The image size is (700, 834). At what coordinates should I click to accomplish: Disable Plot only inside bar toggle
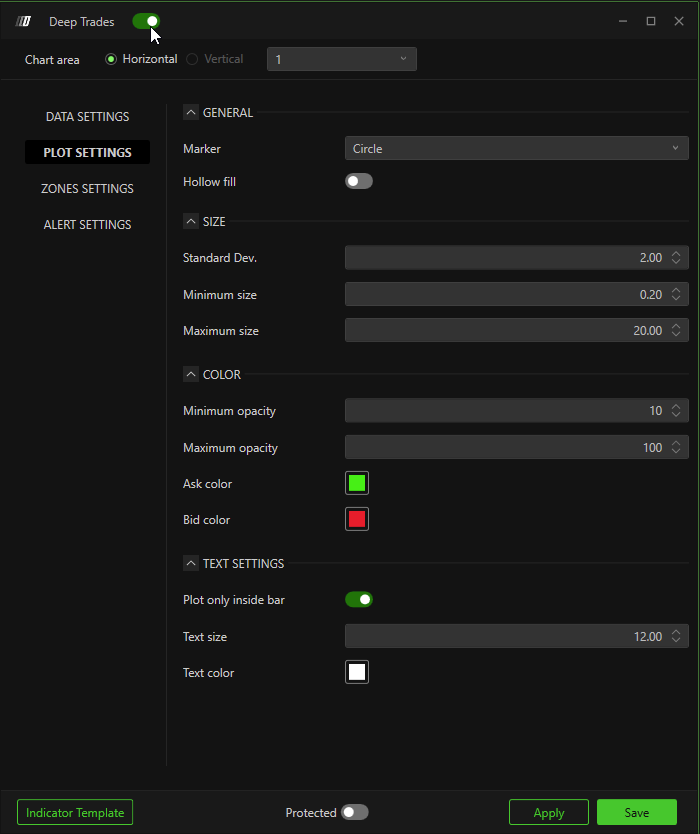pos(359,600)
